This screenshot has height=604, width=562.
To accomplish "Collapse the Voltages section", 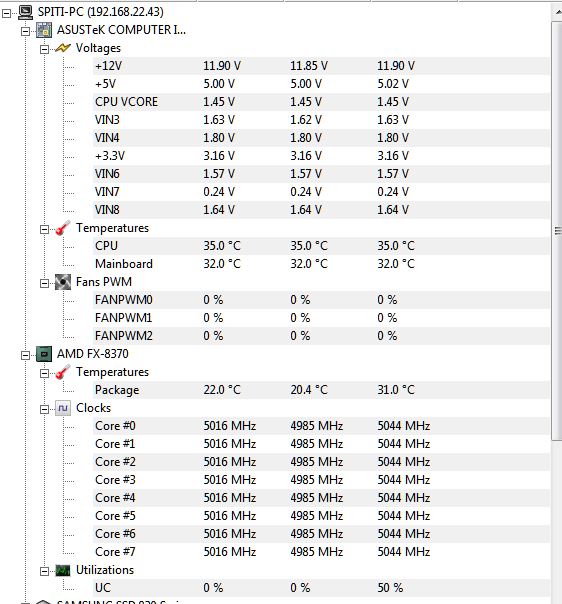I will pyautogui.click(x=44, y=49).
